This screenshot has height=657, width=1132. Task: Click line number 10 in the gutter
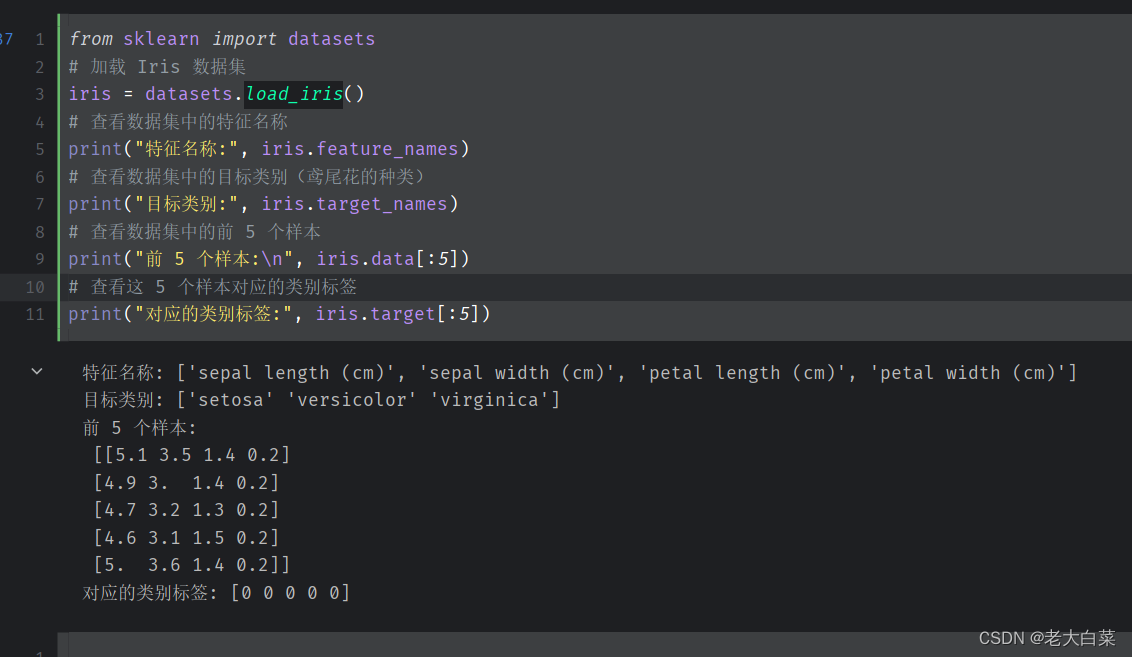click(35, 287)
